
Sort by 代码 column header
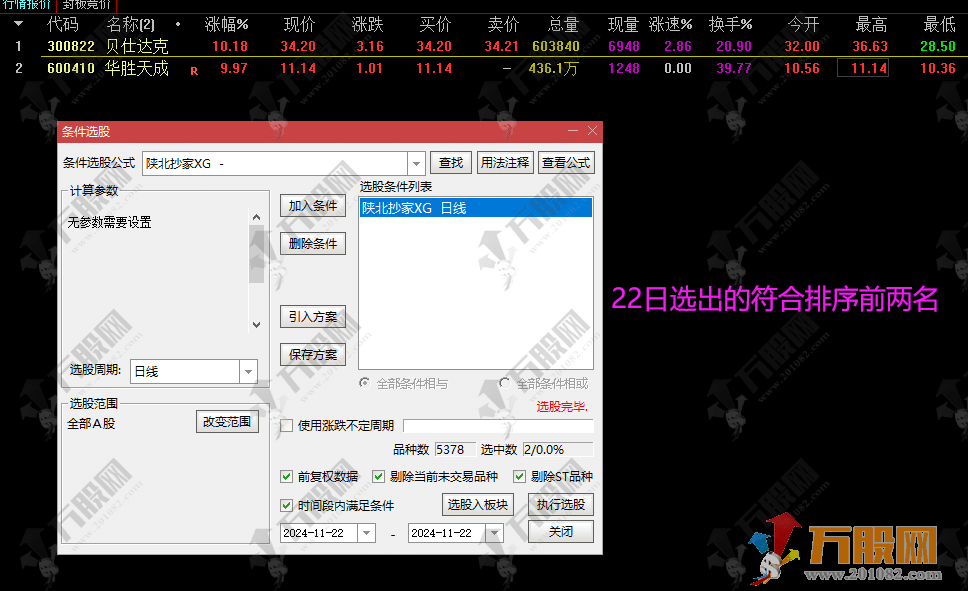[x=63, y=25]
